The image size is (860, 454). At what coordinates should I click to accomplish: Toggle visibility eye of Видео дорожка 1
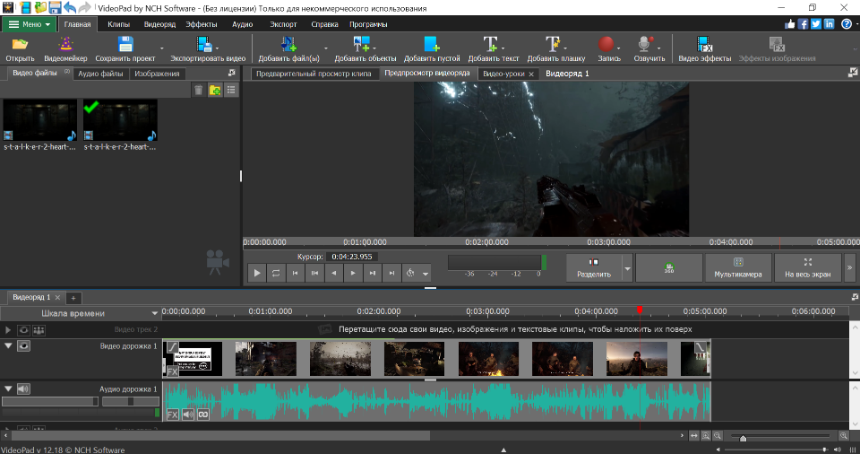pyautogui.click(x=24, y=346)
